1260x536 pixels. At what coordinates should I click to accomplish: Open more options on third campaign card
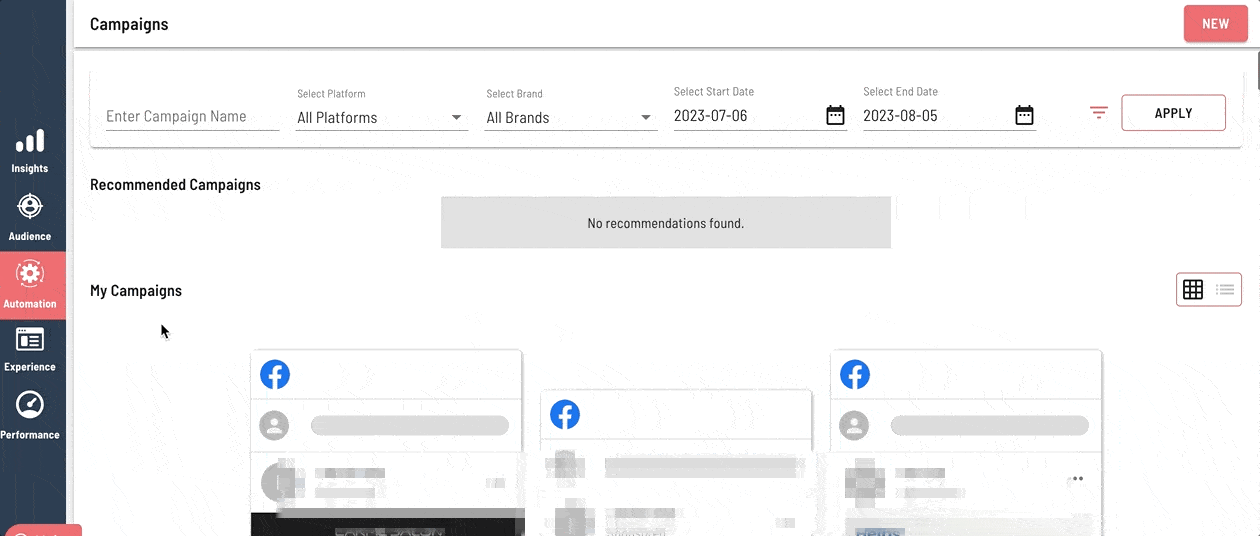tap(1076, 479)
